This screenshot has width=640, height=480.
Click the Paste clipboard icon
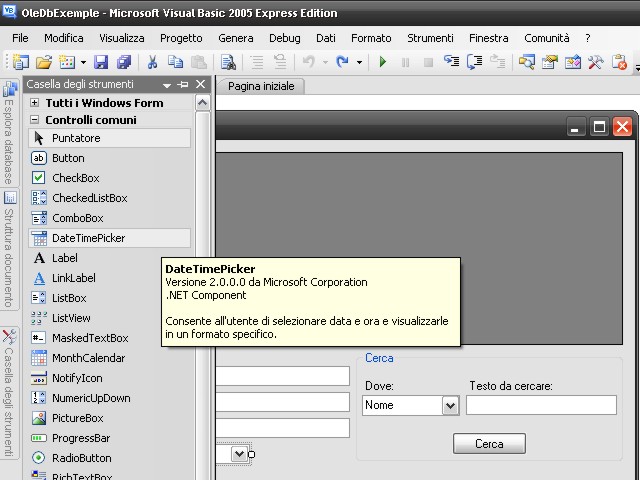(199, 62)
